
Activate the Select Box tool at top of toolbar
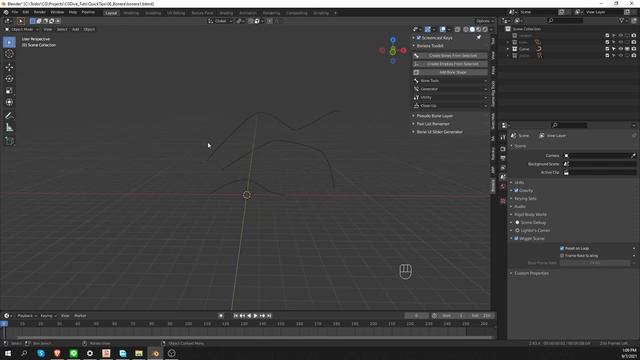(9, 42)
